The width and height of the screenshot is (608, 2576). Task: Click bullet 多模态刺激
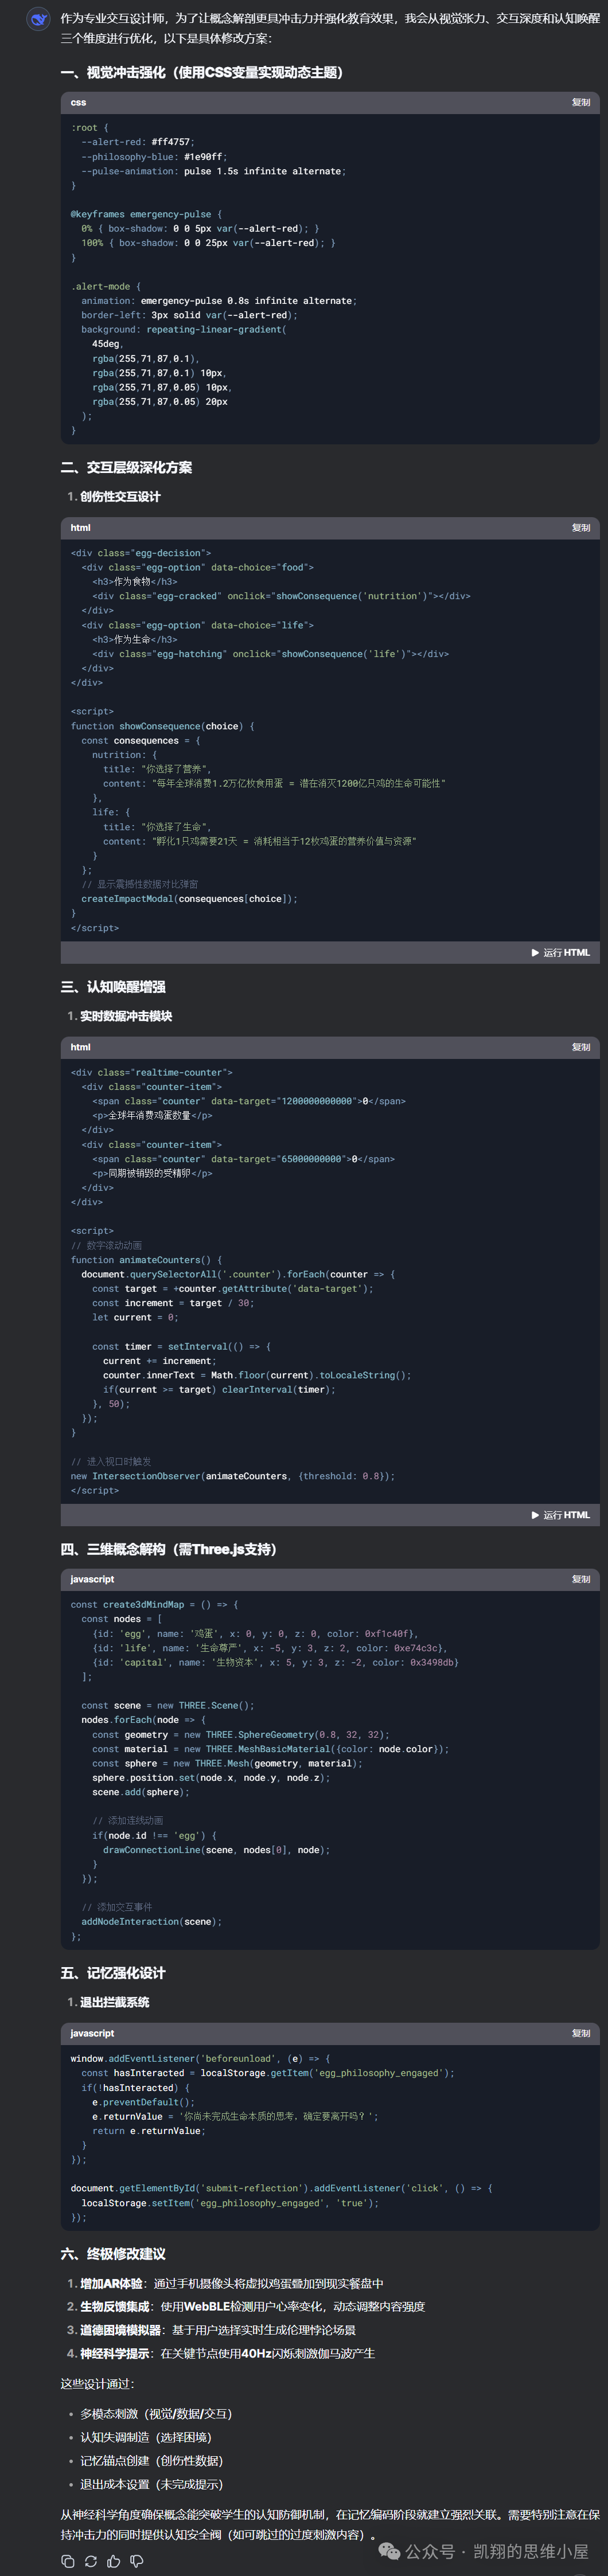(x=156, y=2414)
